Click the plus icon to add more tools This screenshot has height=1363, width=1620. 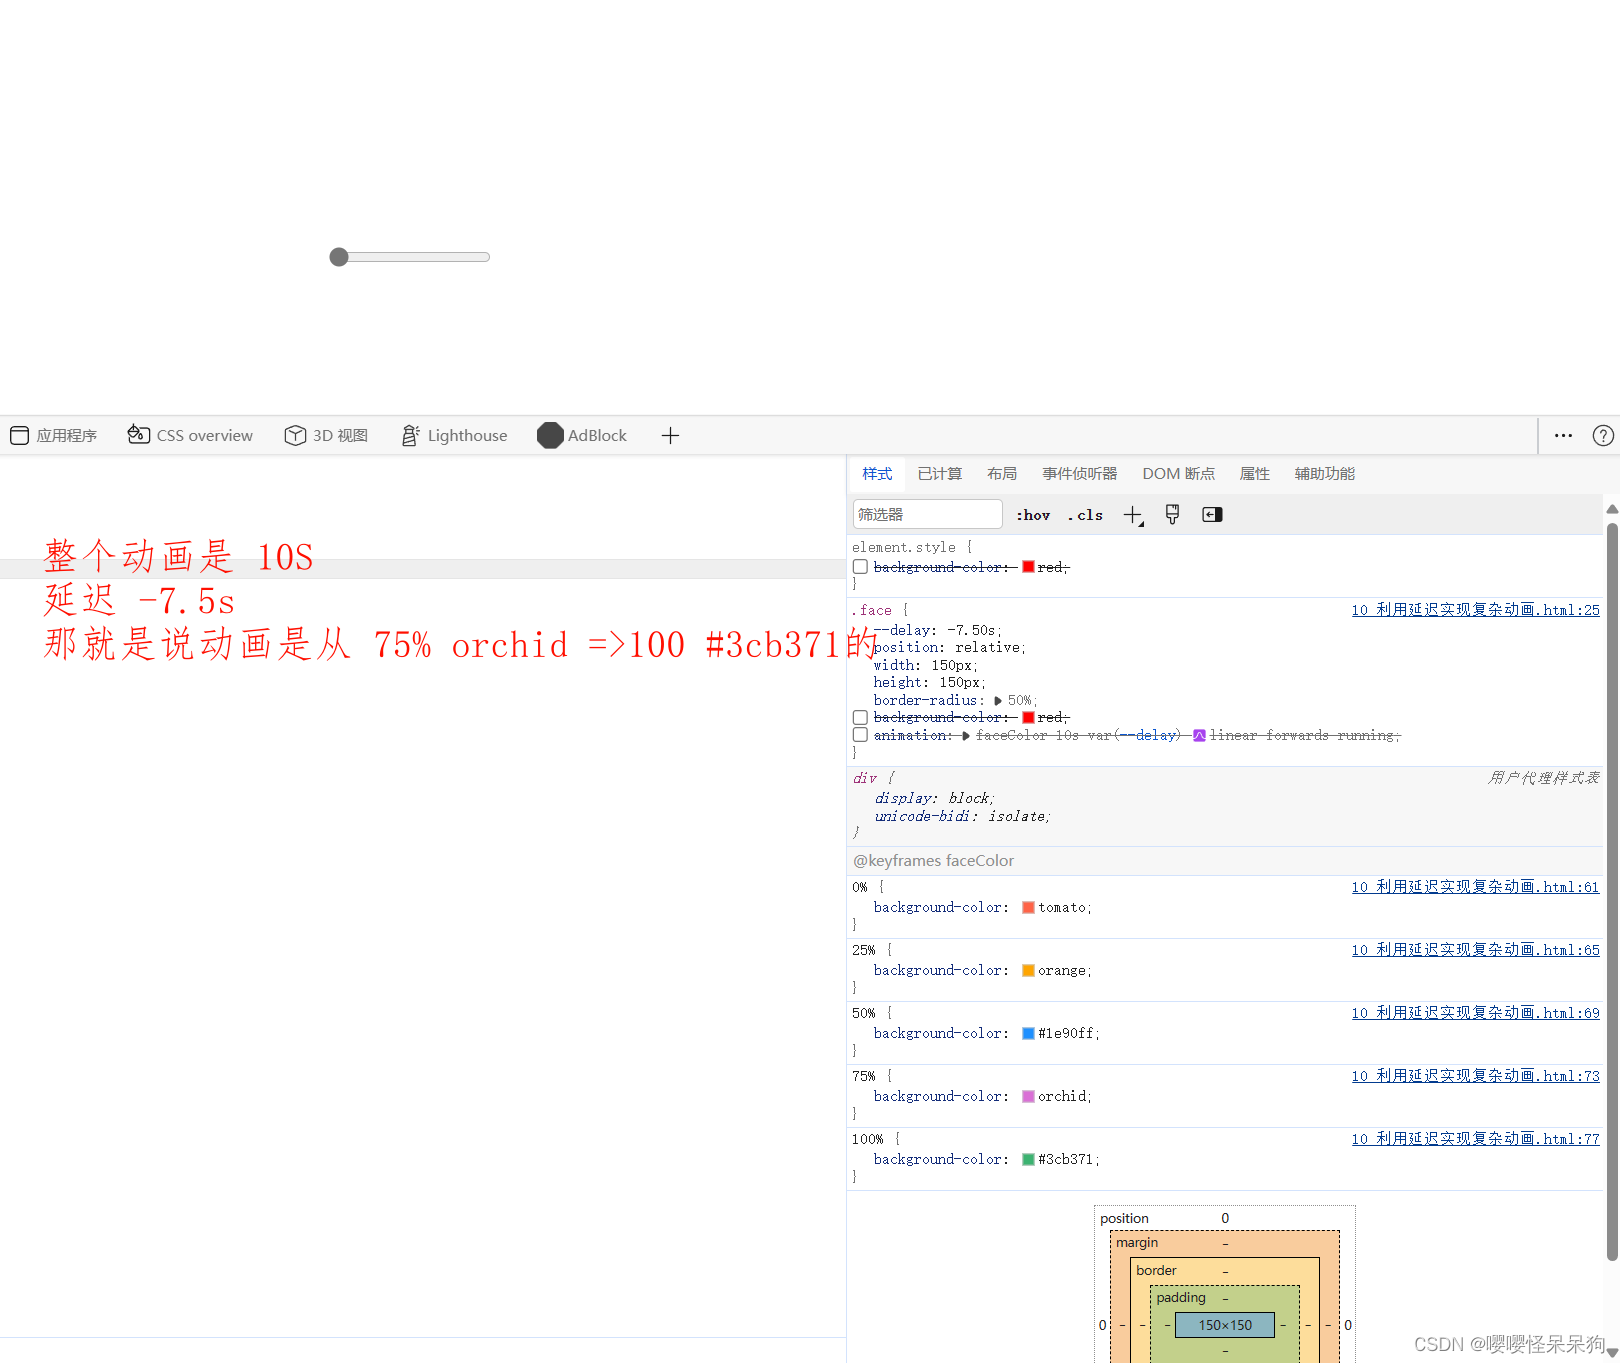670,436
